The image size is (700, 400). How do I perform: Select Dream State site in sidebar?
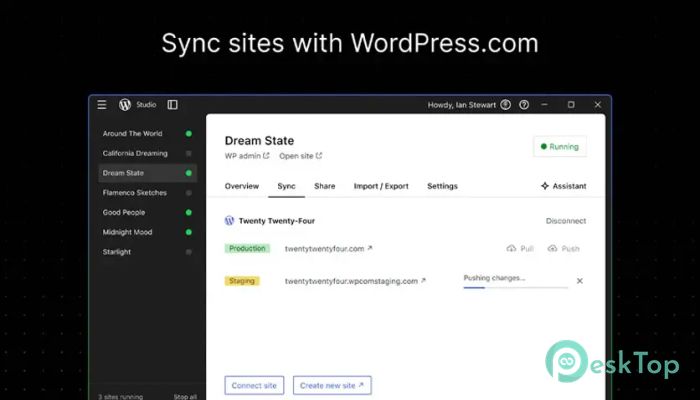[147, 173]
